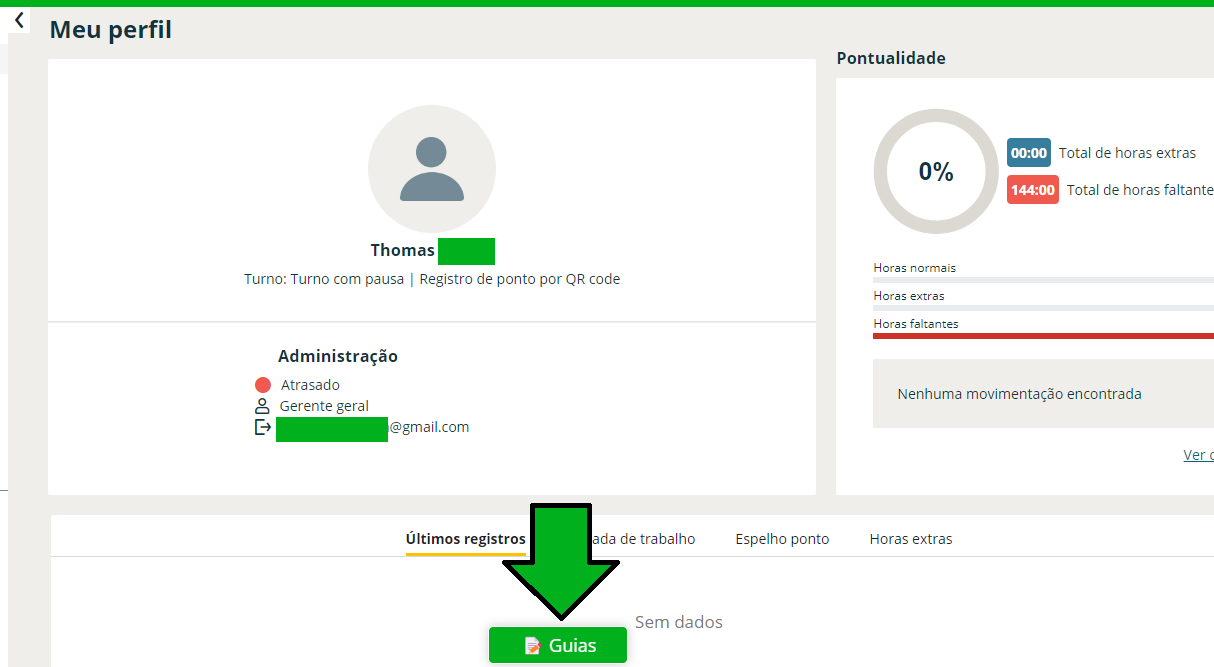Click the gmail.com email address text

(429, 427)
